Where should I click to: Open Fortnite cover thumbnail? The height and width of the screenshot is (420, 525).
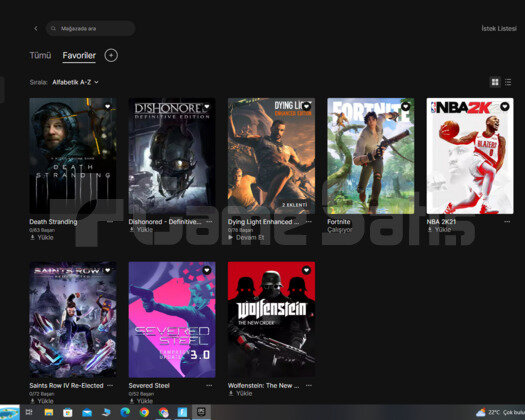(x=371, y=156)
